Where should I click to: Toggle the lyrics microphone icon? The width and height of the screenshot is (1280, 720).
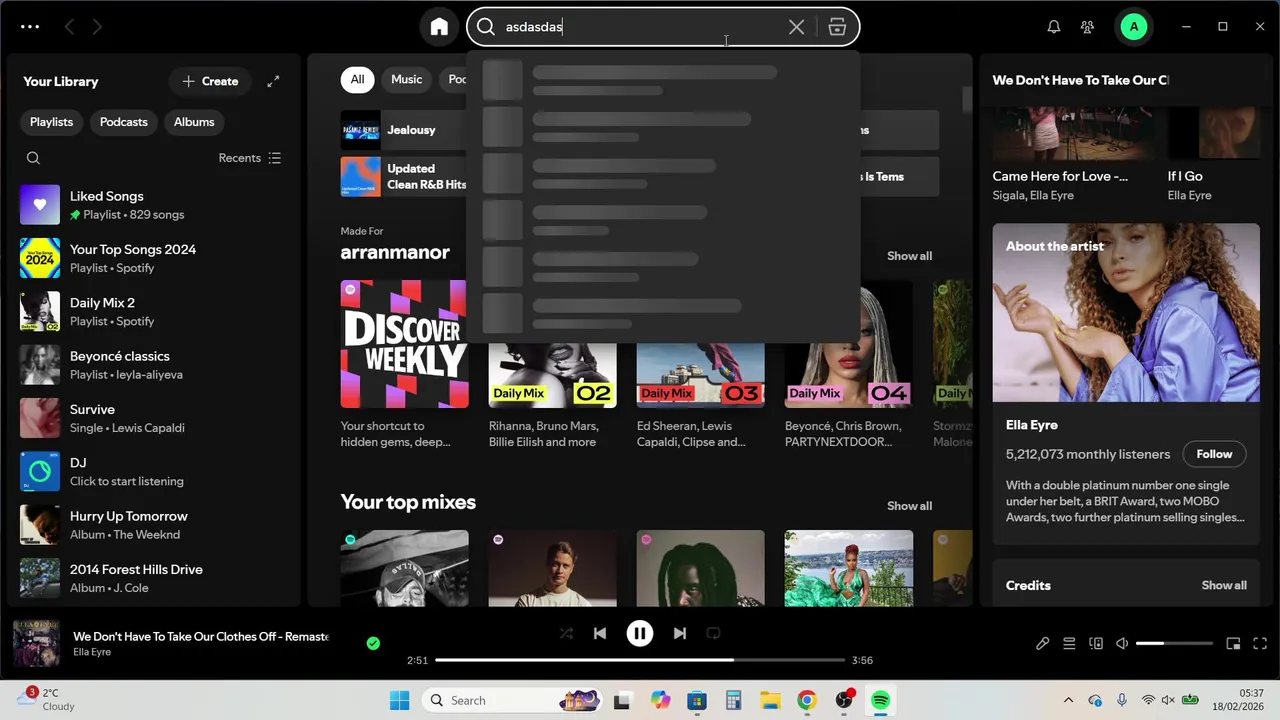[x=1042, y=644]
